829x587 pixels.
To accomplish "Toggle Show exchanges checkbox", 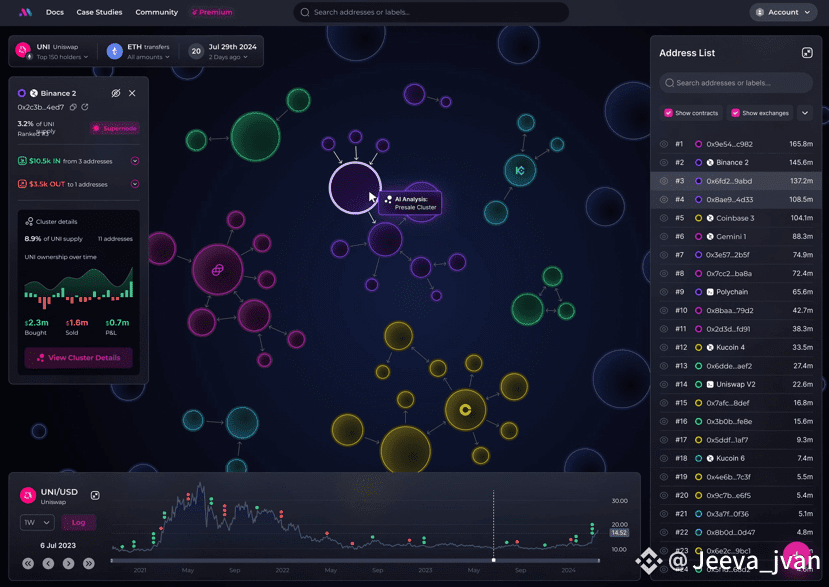I will (735, 113).
